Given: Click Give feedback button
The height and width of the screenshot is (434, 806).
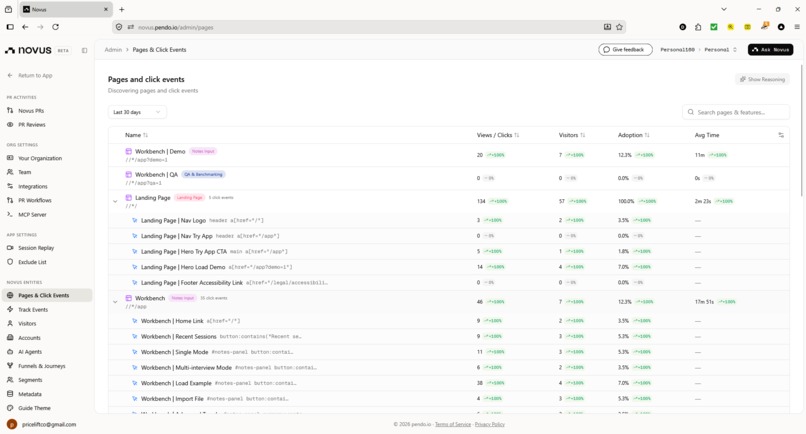Looking at the screenshot, I should (625, 49).
